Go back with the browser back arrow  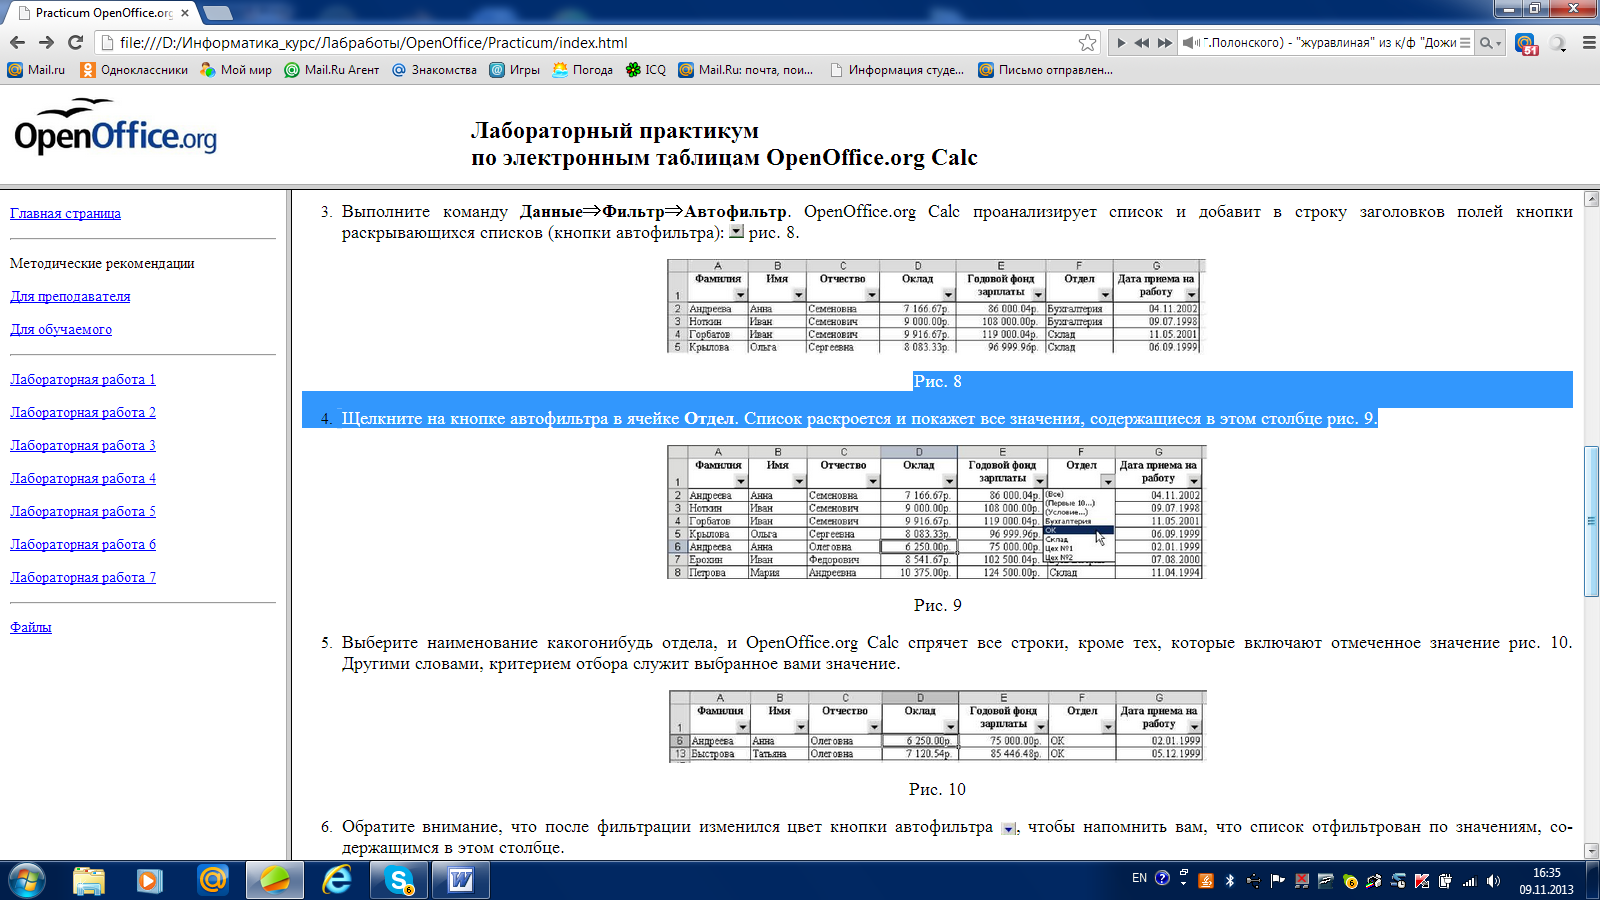17,42
